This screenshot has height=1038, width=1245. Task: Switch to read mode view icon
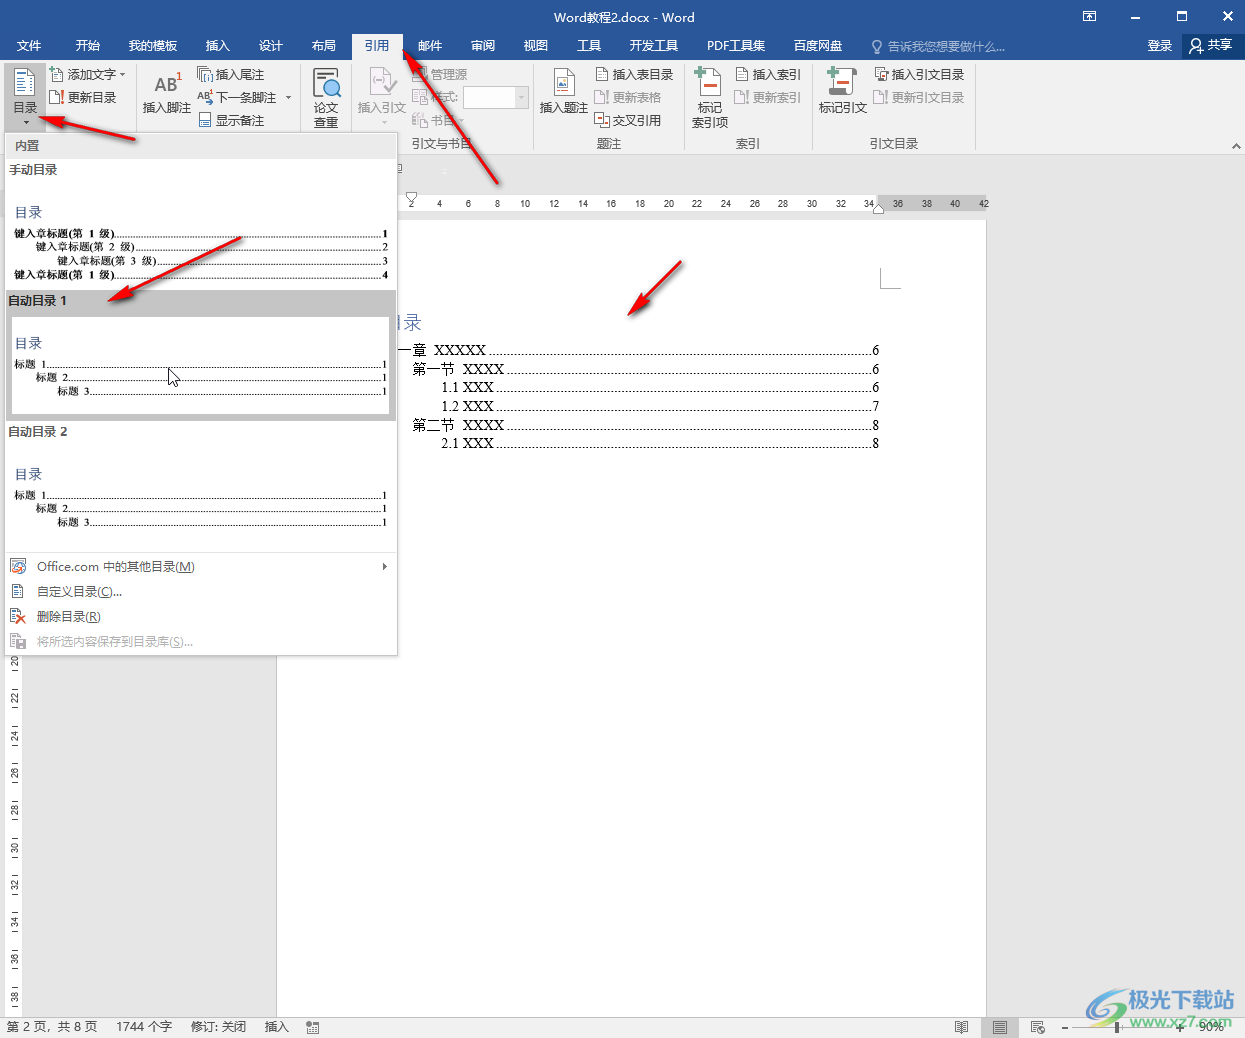pyautogui.click(x=962, y=1027)
